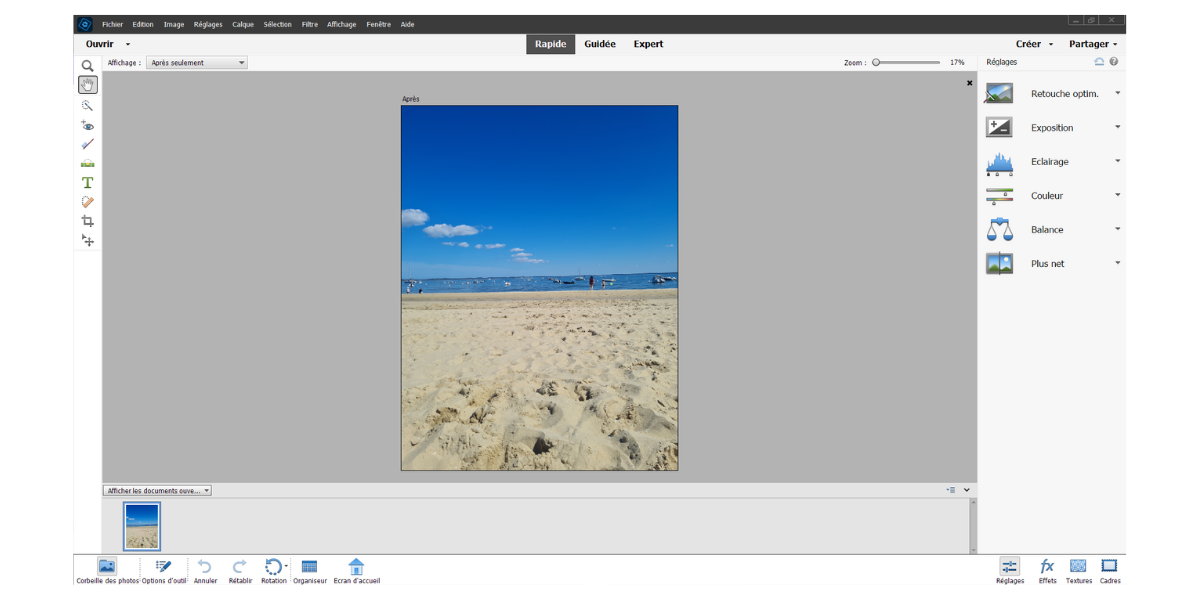The image size is (1200, 600).
Task: Open the Image menu
Action: point(174,24)
